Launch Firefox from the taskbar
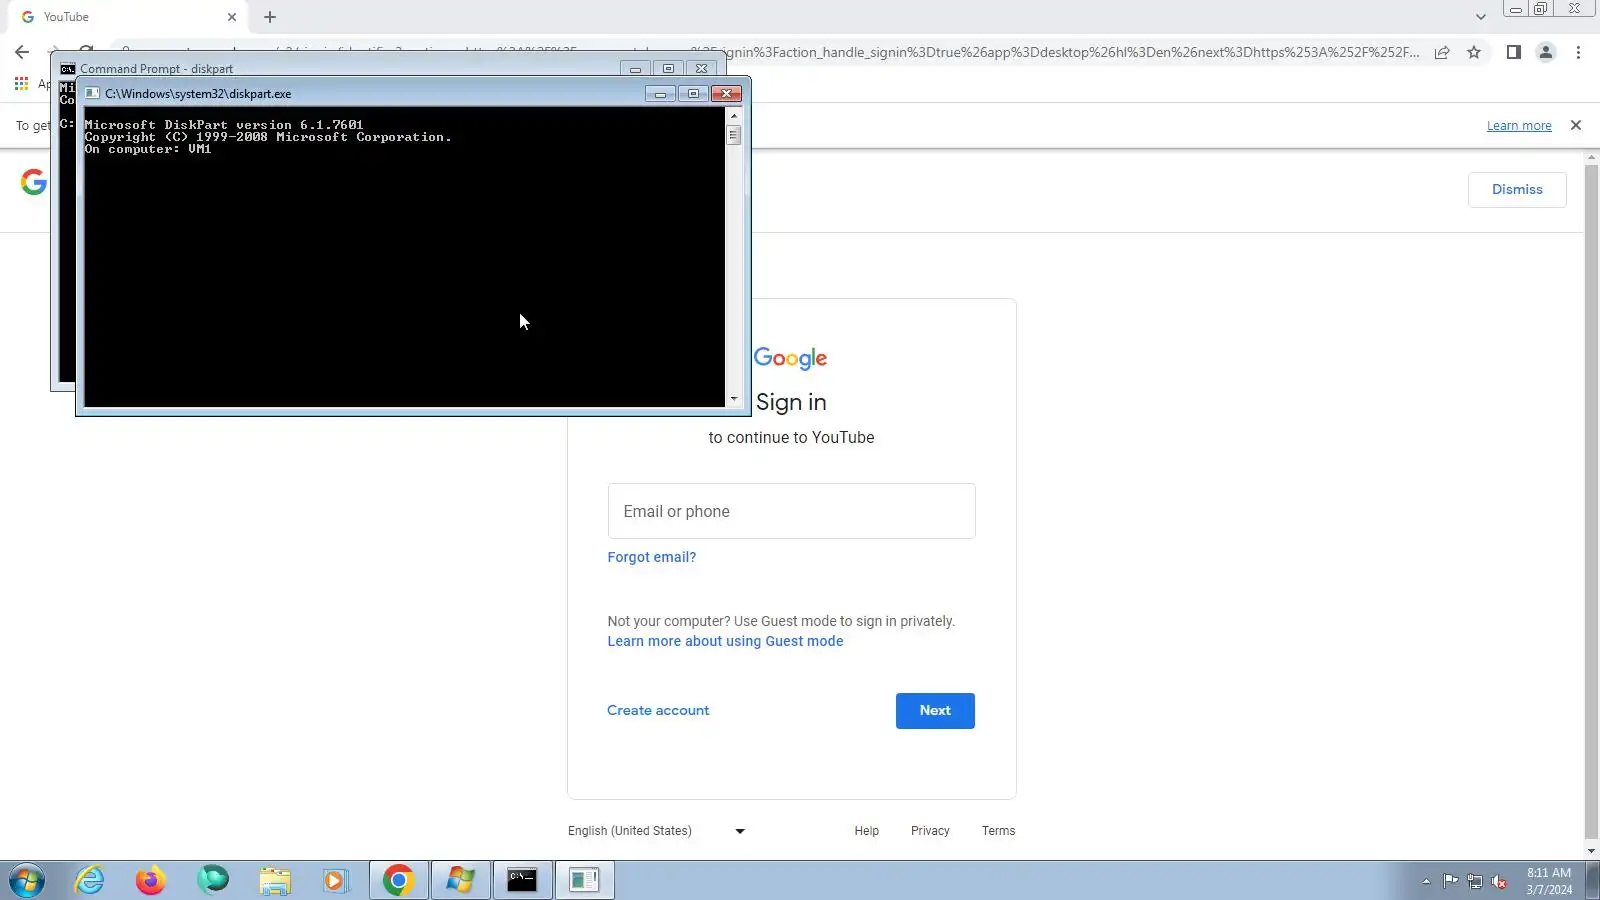The height and width of the screenshot is (900, 1600). pyautogui.click(x=151, y=880)
